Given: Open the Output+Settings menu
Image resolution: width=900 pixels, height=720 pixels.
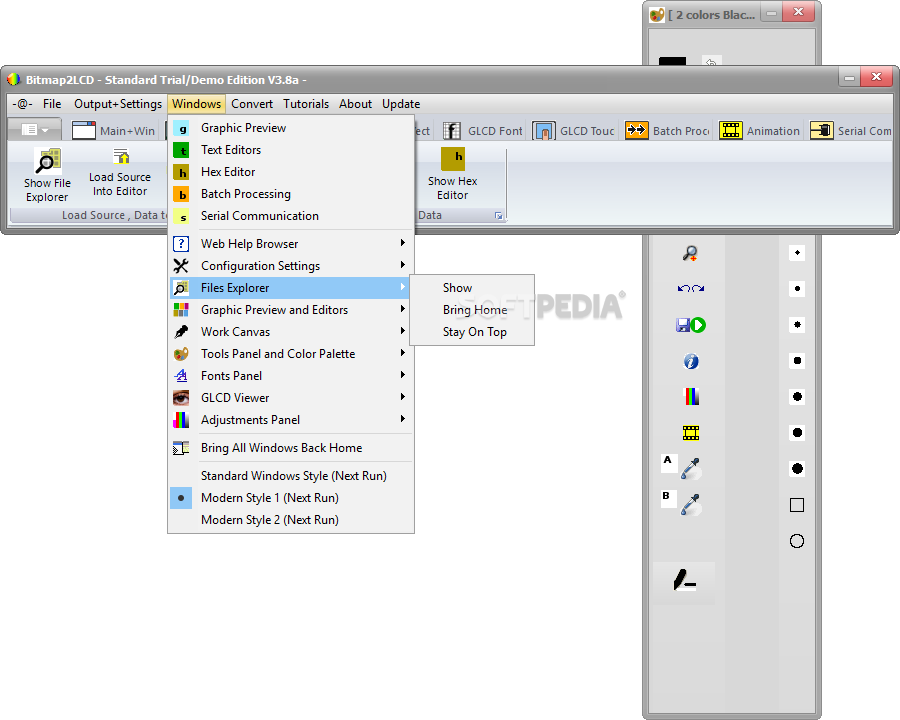Looking at the screenshot, I should point(118,104).
